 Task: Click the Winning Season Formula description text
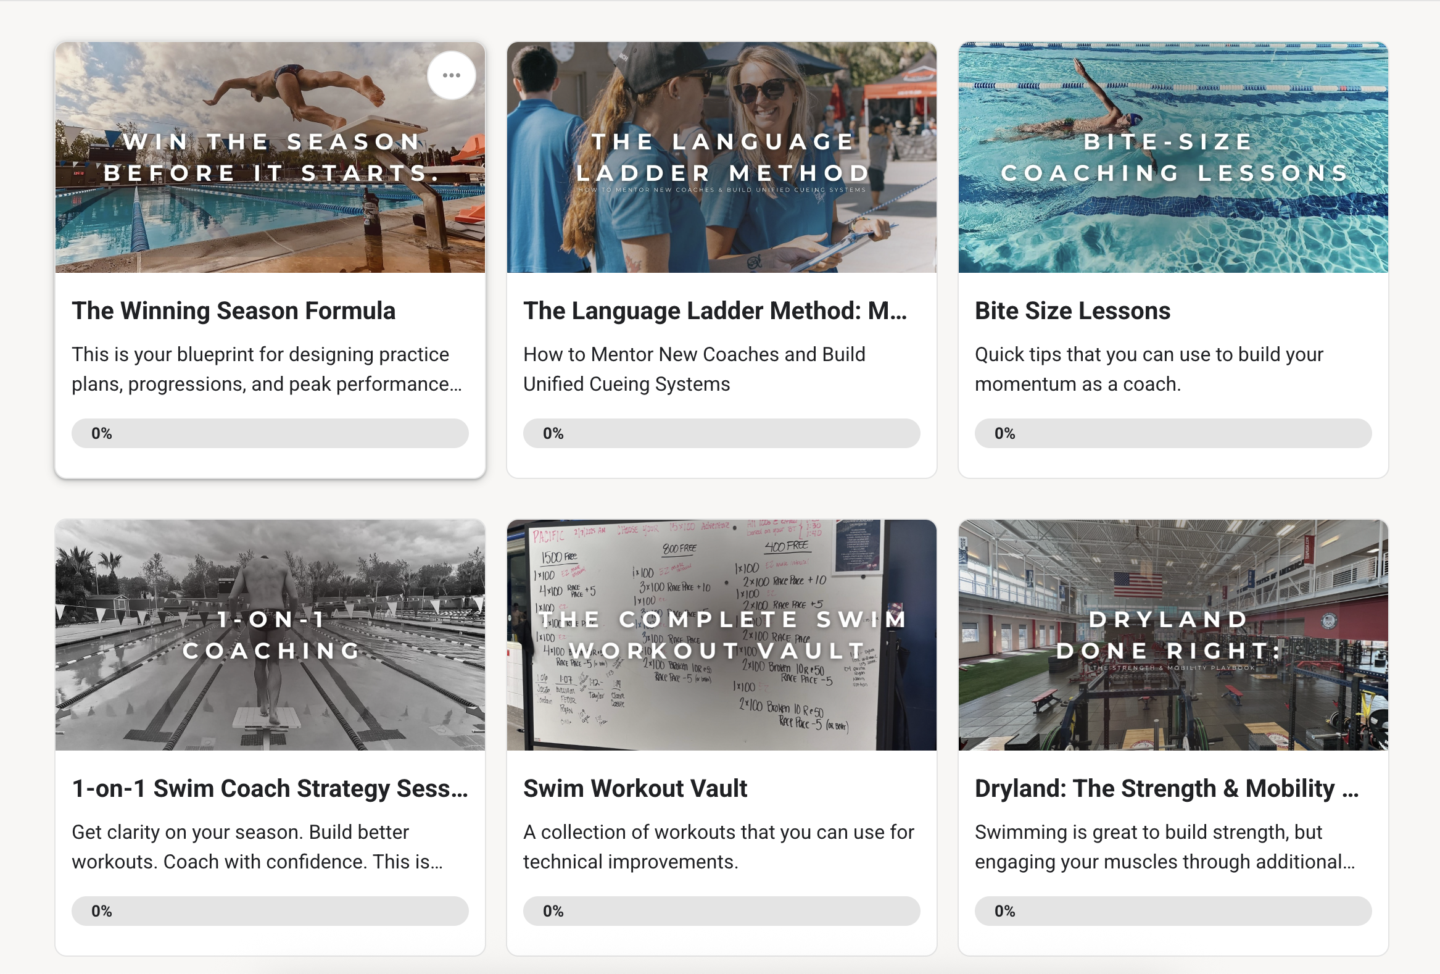coord(266,368)
